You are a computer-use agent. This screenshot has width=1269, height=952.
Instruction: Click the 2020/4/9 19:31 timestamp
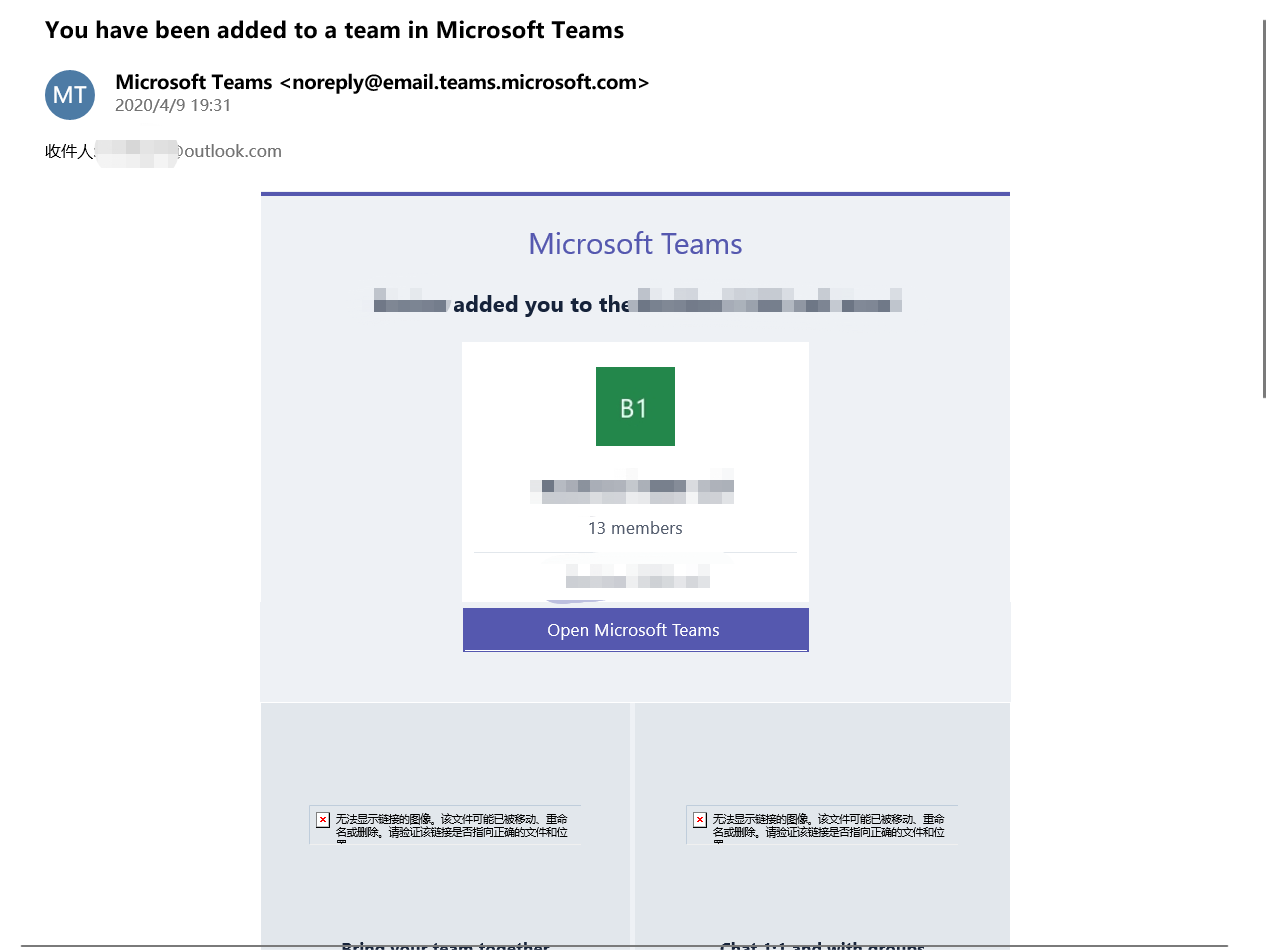point(173,105)
